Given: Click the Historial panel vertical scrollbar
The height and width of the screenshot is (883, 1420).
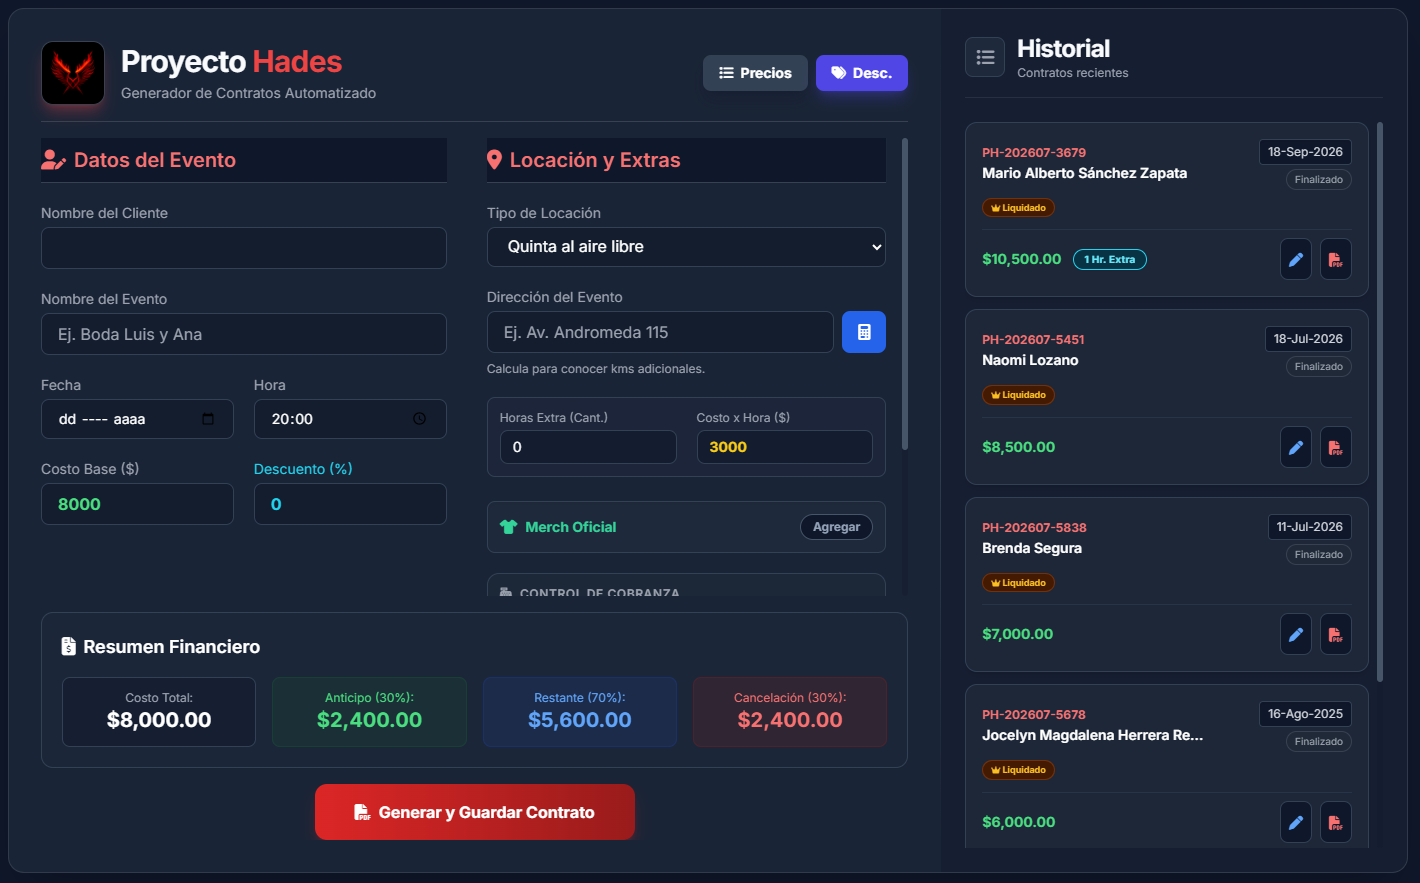Looking at the screenshot, I should [1380, 402].
